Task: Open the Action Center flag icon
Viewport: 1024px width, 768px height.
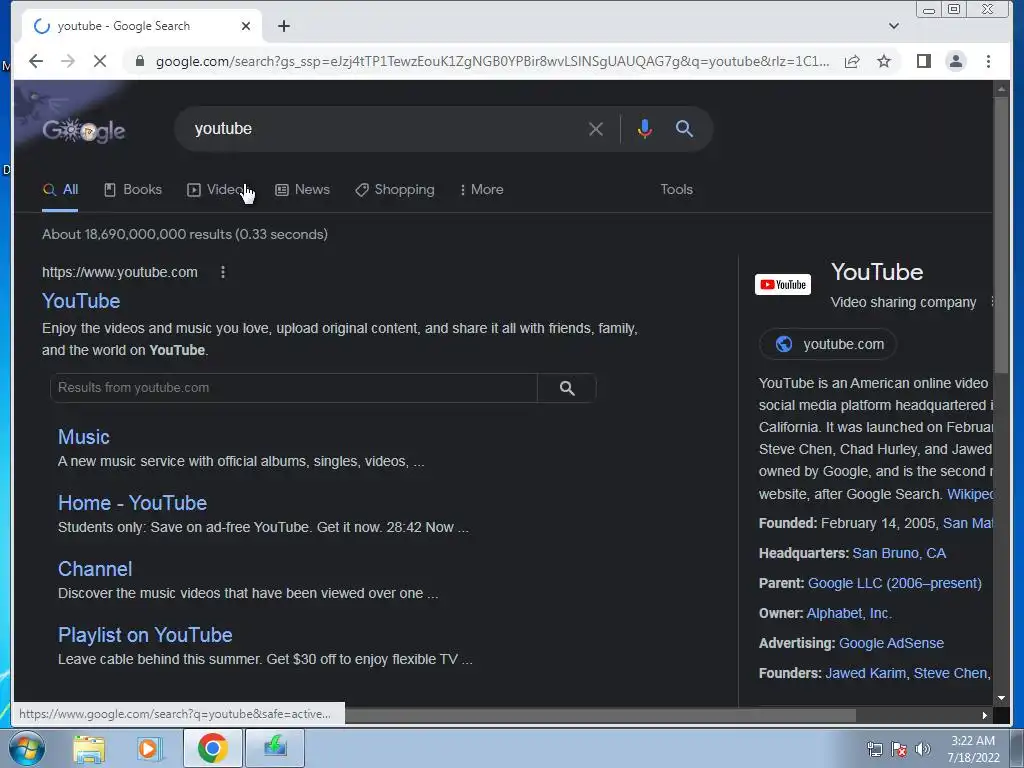Action: tap(899, 748)
